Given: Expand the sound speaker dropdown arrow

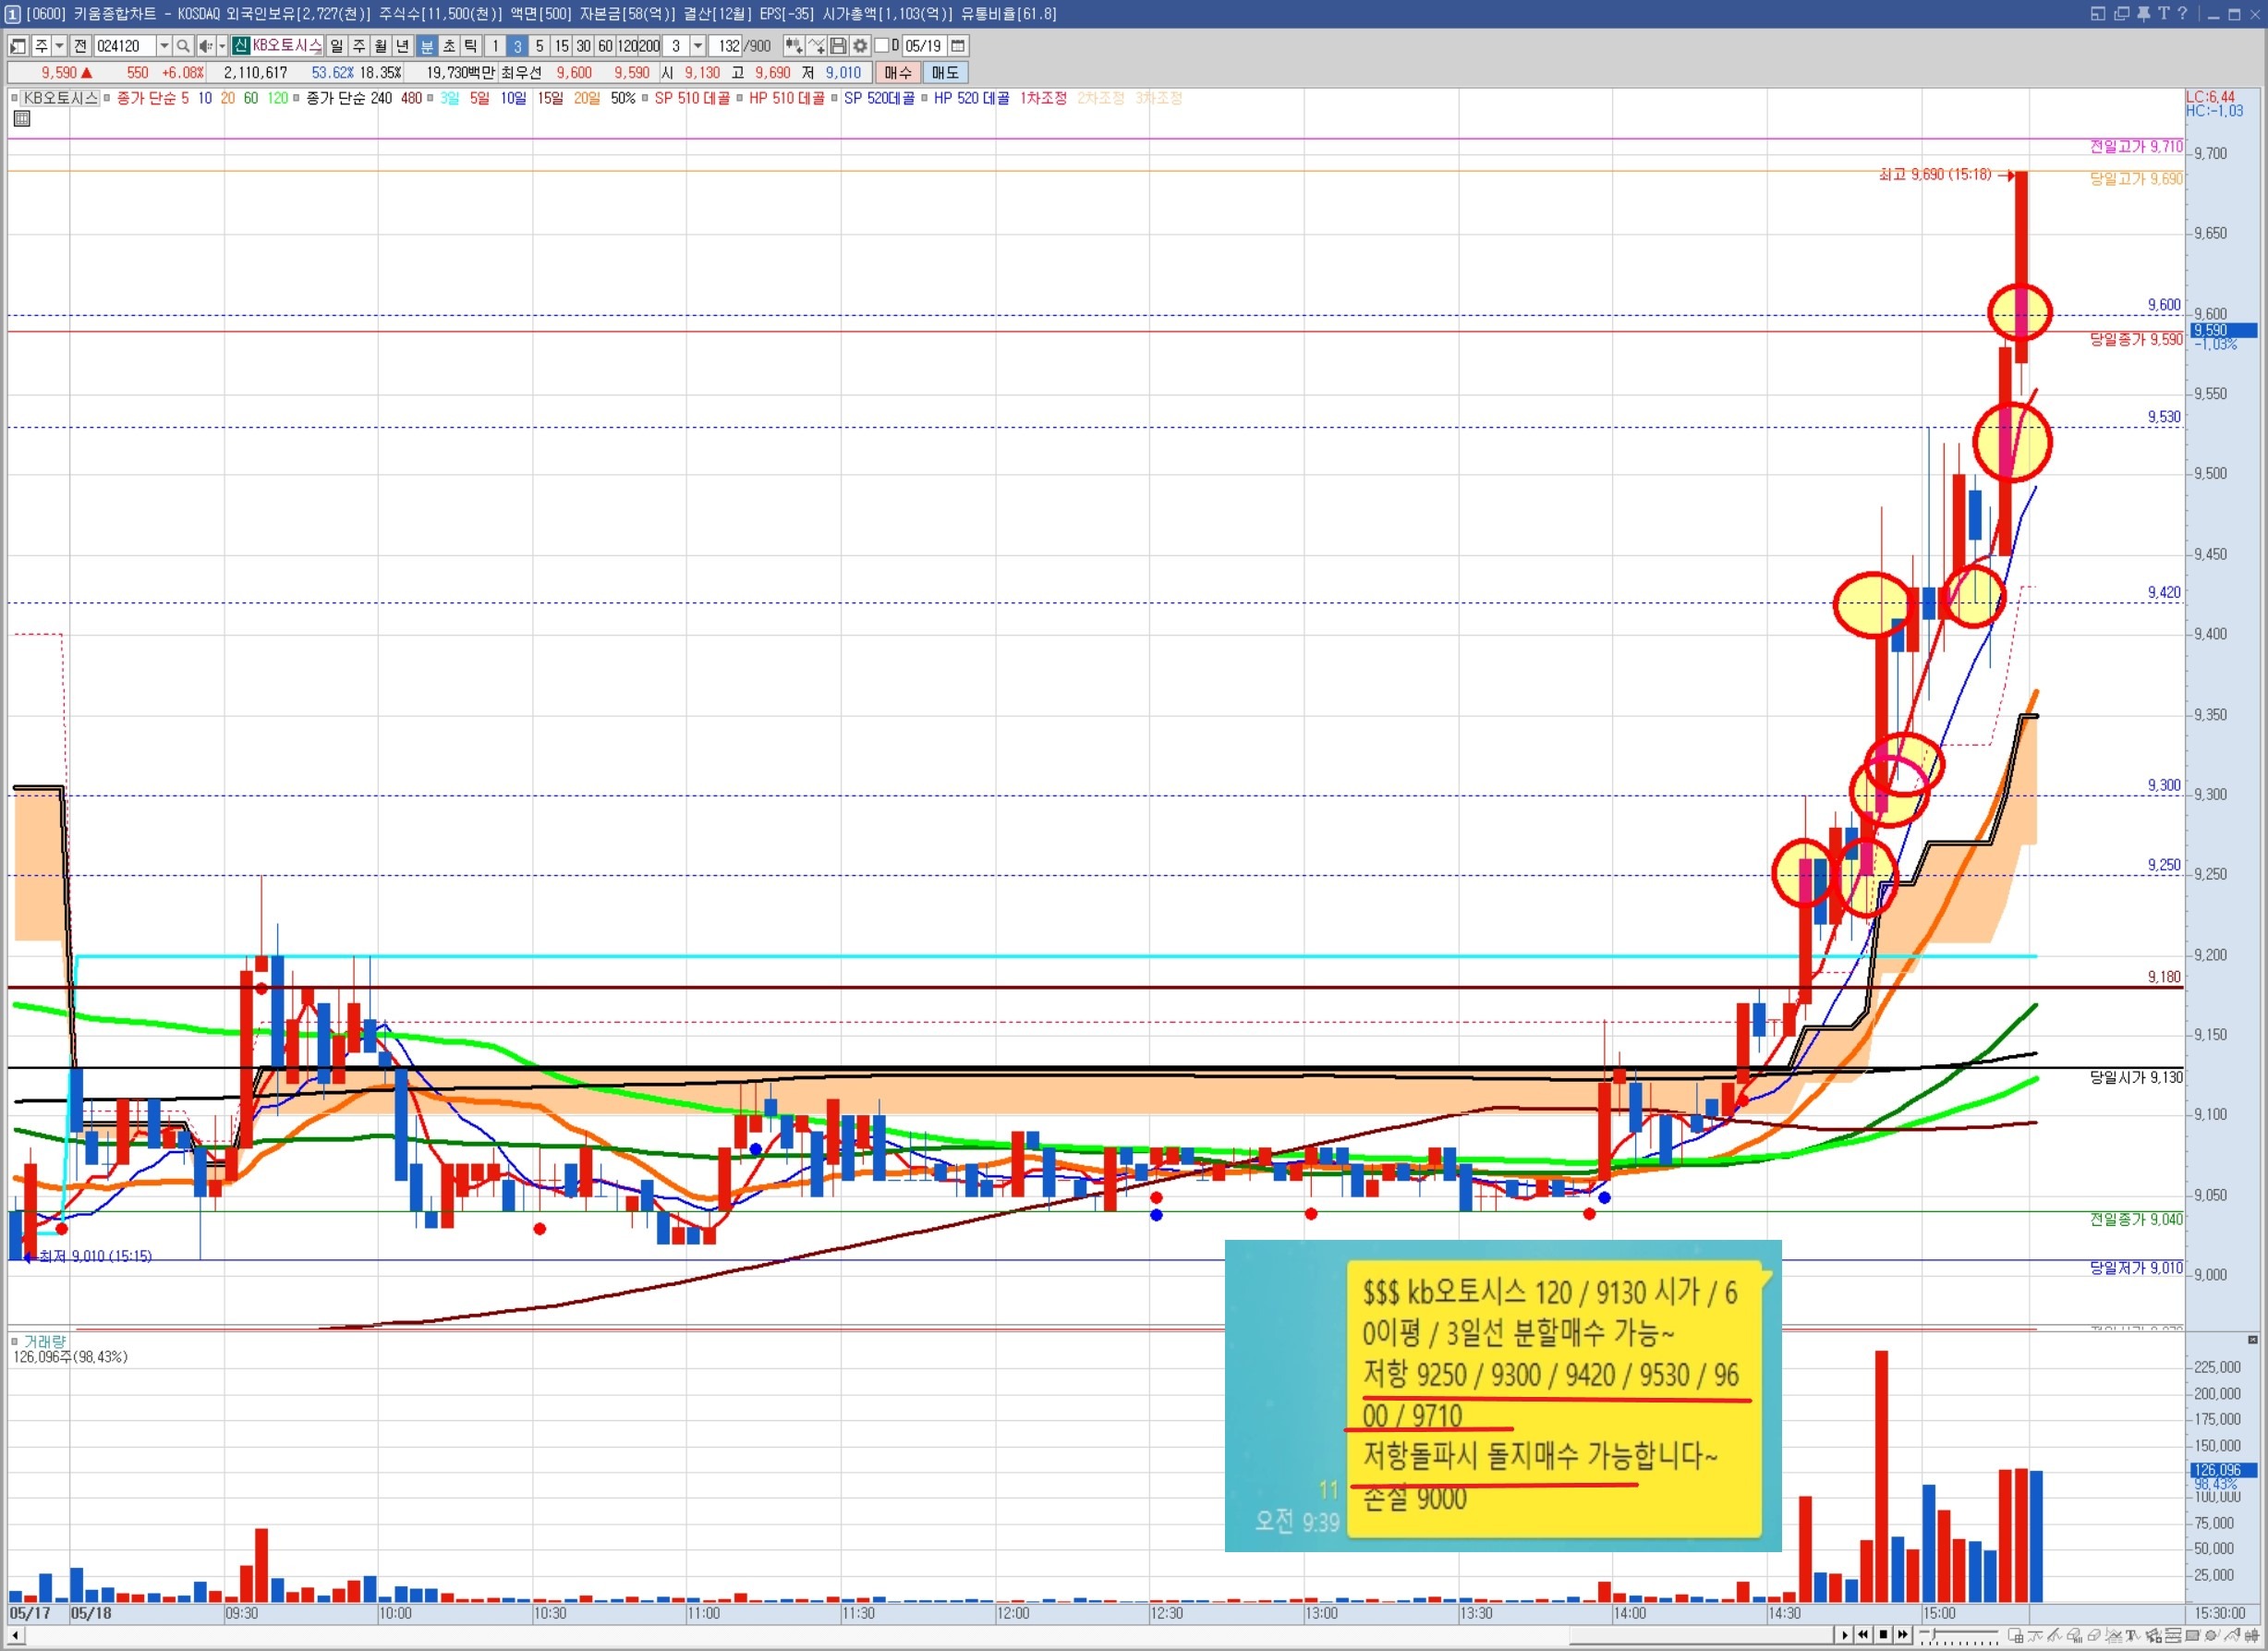Looking at the screenshot, I should [x=222, y=46].
